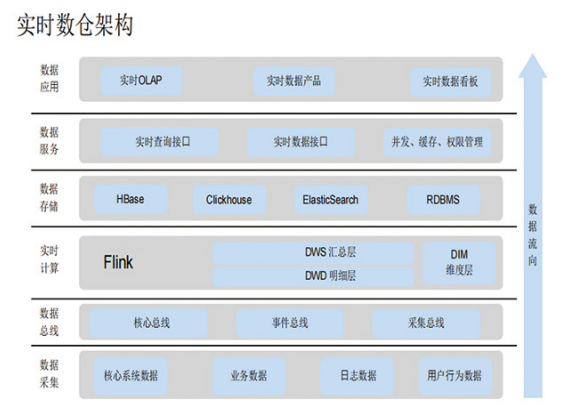Click the ElasticSearch box
Image resolution: width=575 pixels, height=413 pixels.
pyautogui.click(x=331, y=200)
